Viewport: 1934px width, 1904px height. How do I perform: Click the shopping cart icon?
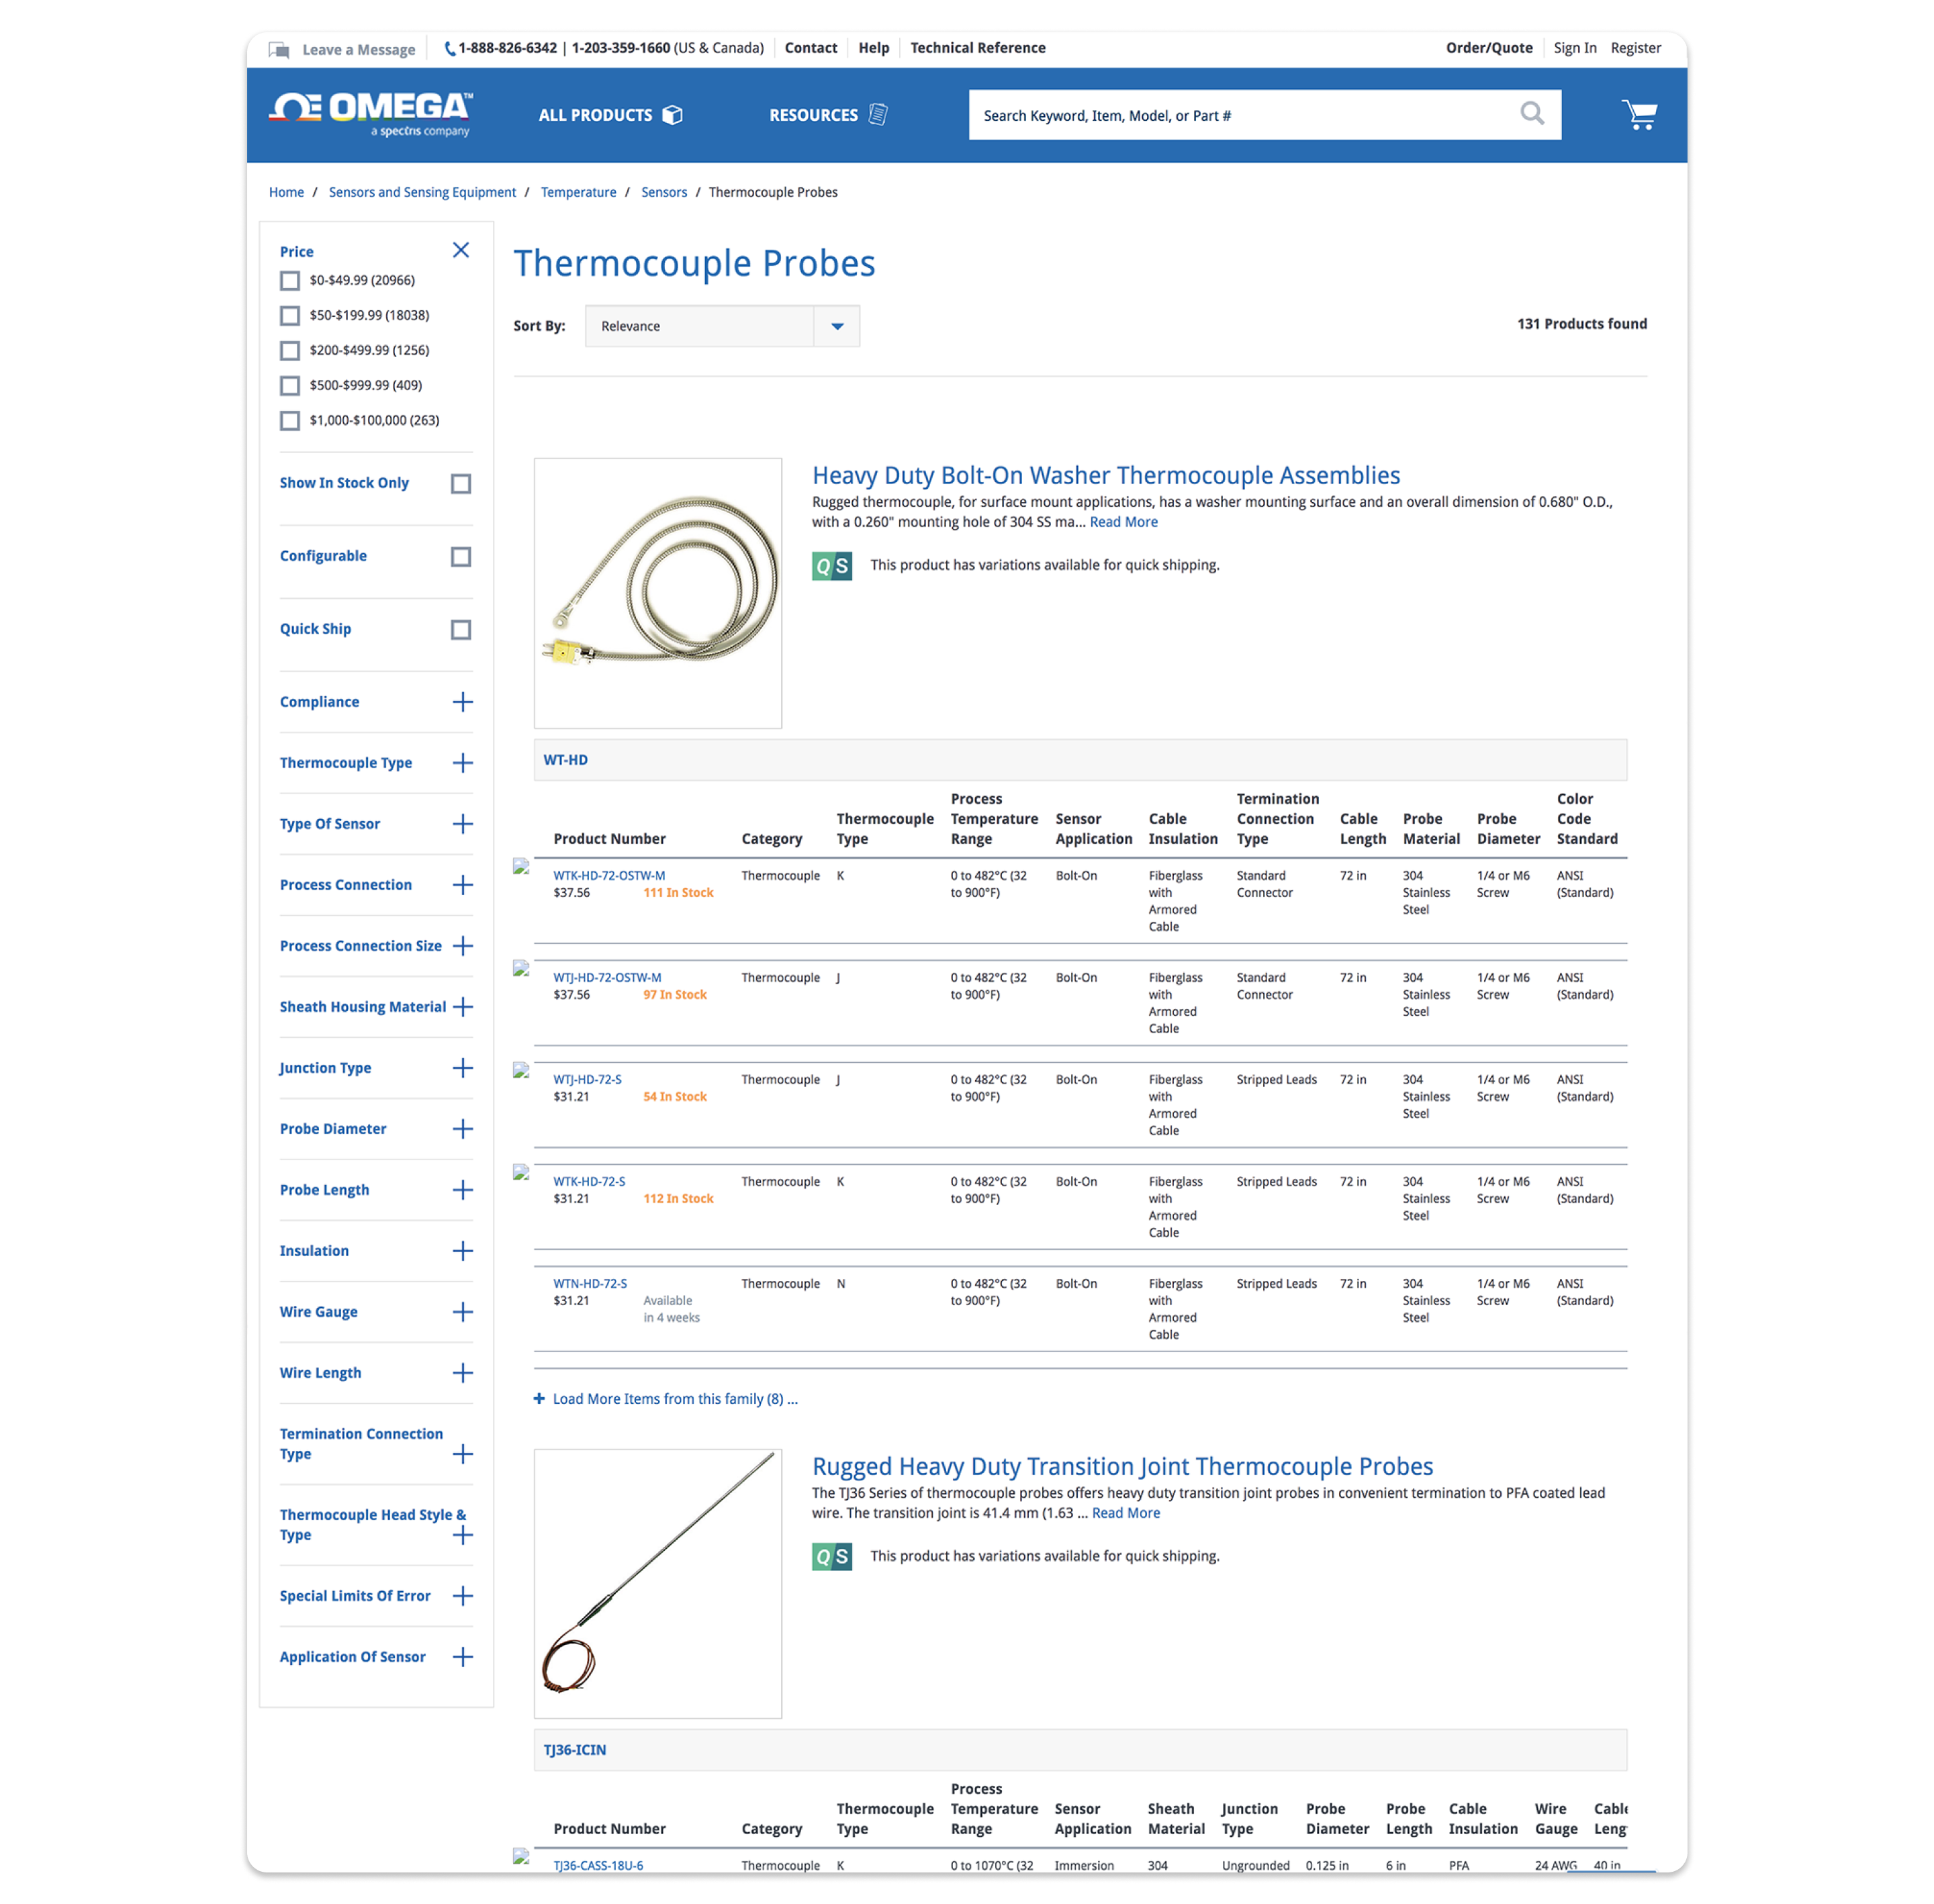1638,115
